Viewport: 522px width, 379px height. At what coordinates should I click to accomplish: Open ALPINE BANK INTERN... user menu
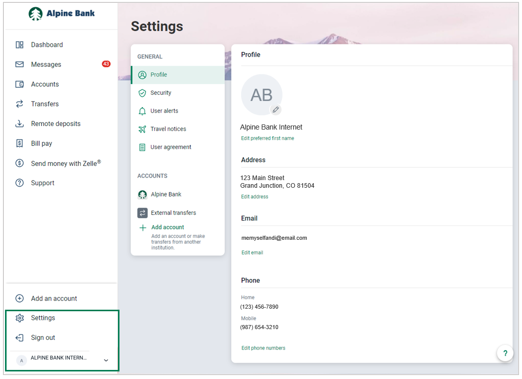[x=63, y=360]
